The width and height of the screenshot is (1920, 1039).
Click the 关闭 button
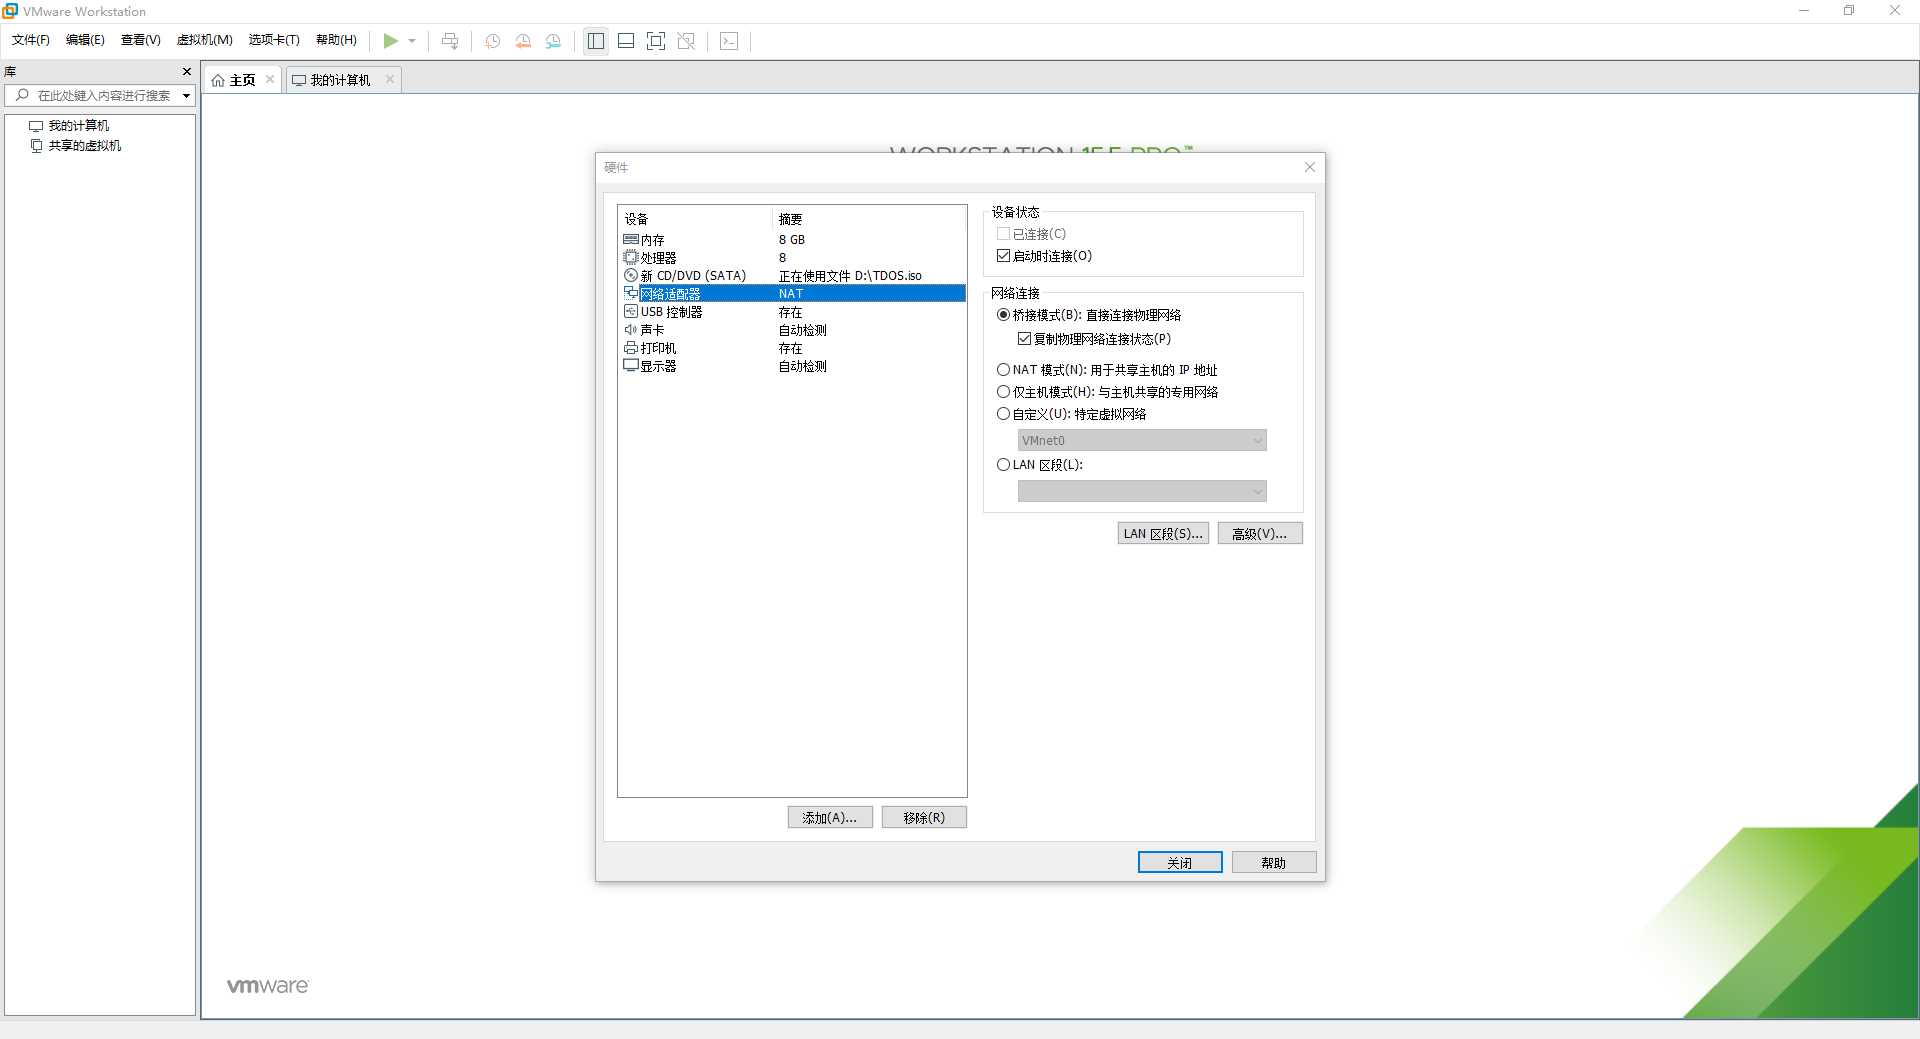[1180, 863]
